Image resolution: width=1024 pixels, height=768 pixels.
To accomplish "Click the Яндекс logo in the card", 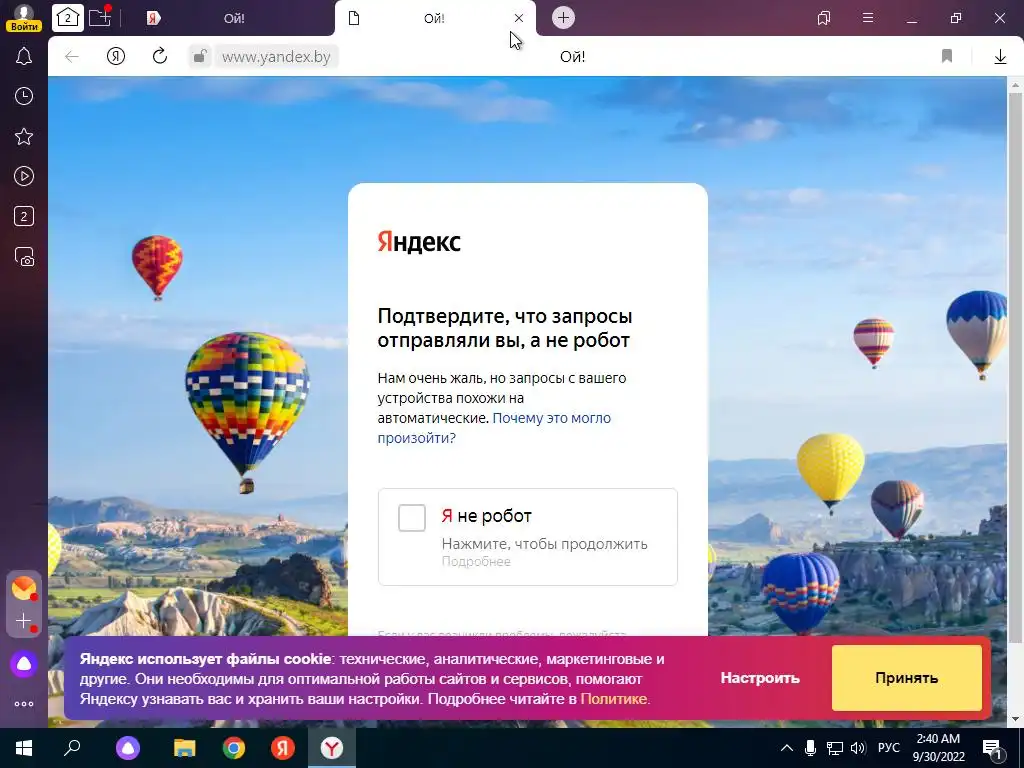I will [x=419, y=242].
